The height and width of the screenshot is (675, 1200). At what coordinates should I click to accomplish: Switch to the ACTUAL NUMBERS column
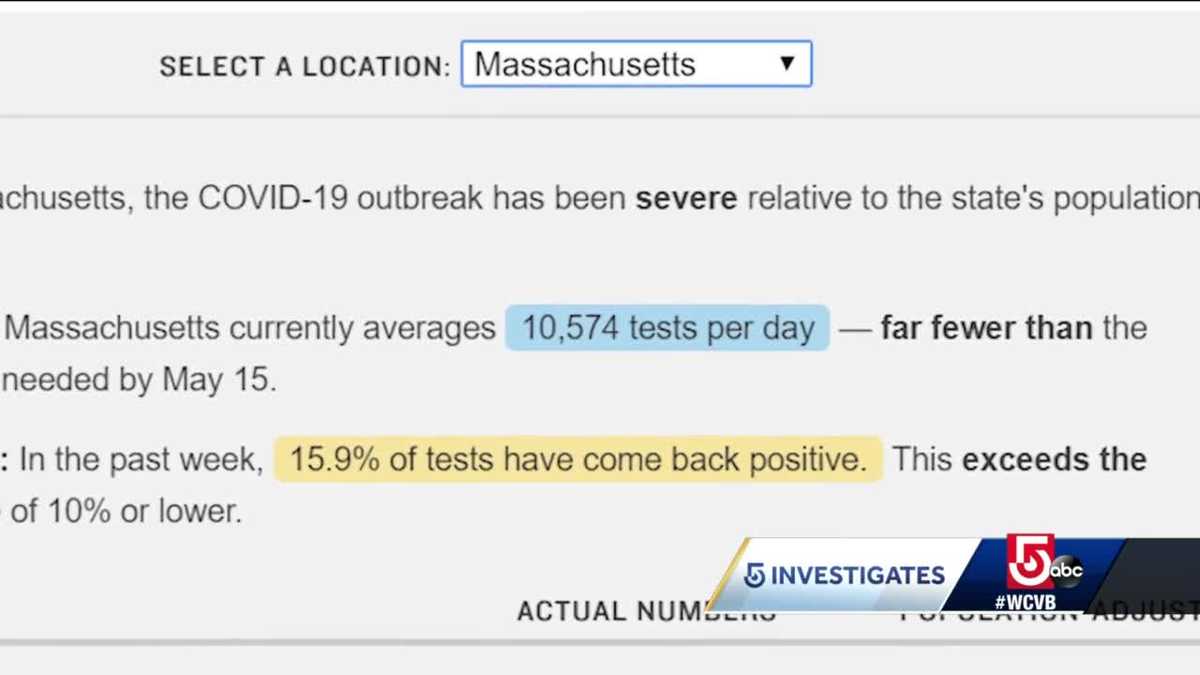click(x=646, y=610)
